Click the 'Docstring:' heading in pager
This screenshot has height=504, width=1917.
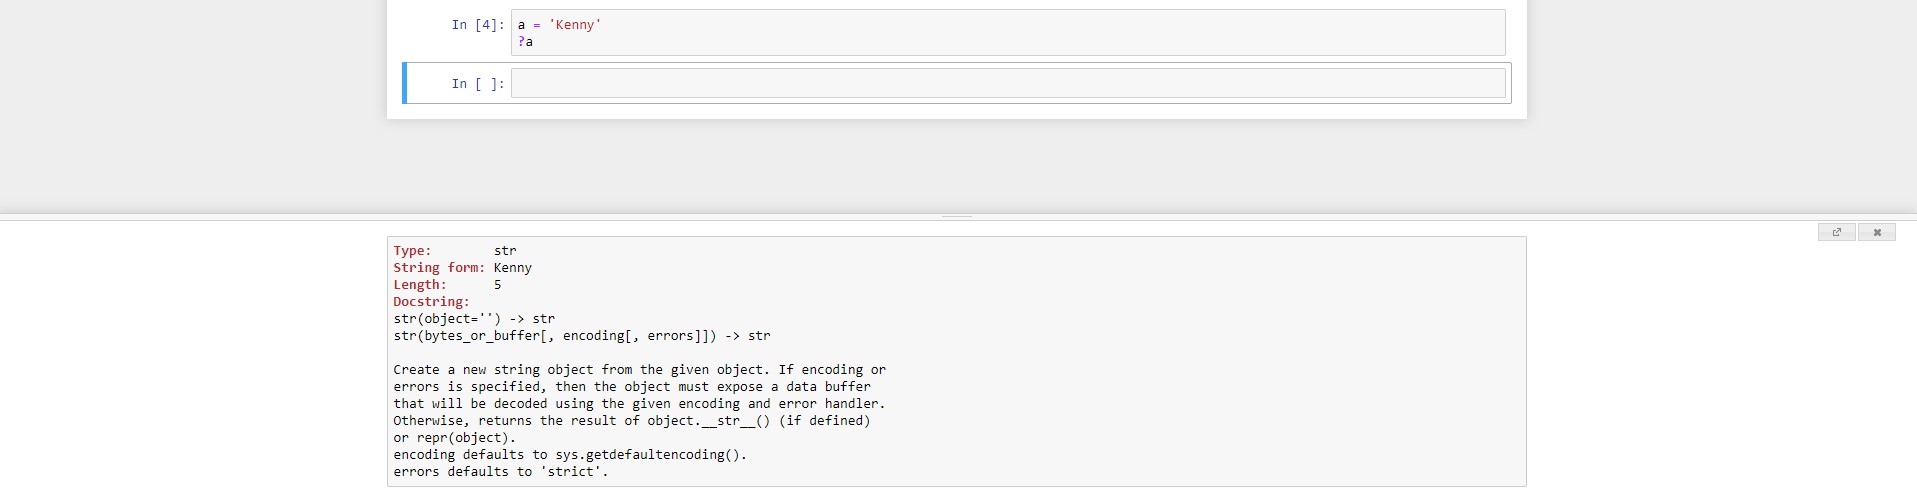[431, 302]
